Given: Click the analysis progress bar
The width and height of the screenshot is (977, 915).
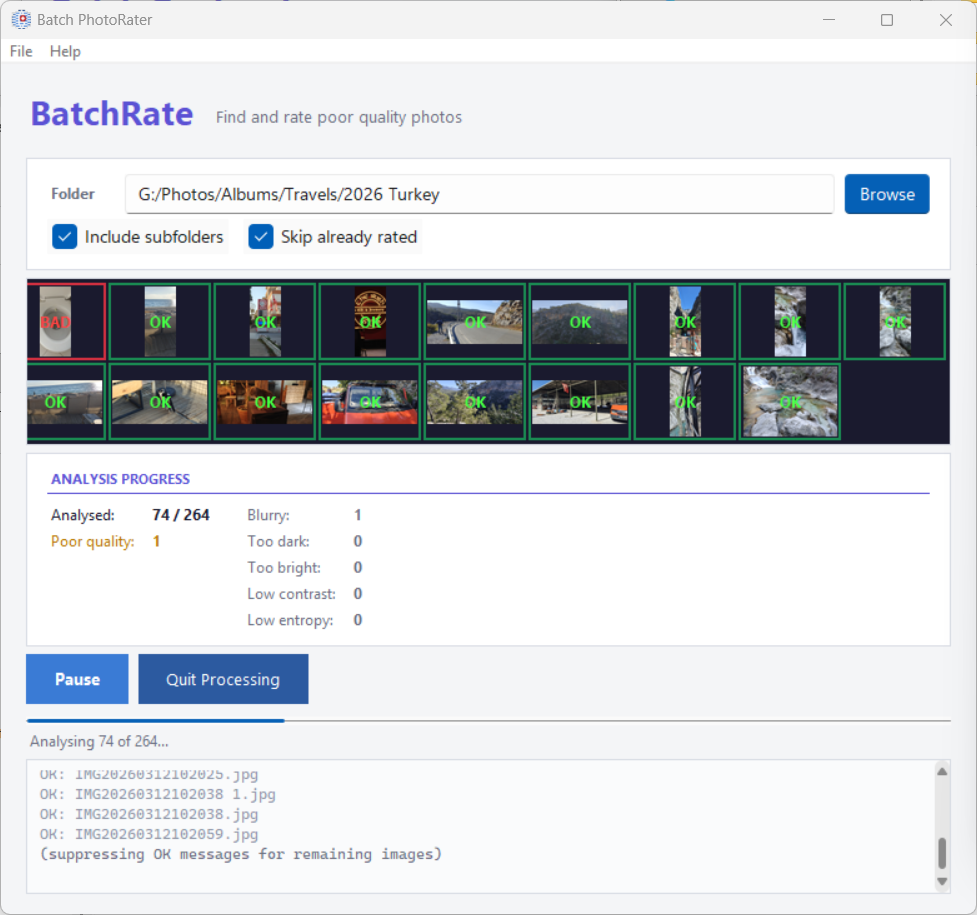Looking at the screenshot, I should point(488,720).
